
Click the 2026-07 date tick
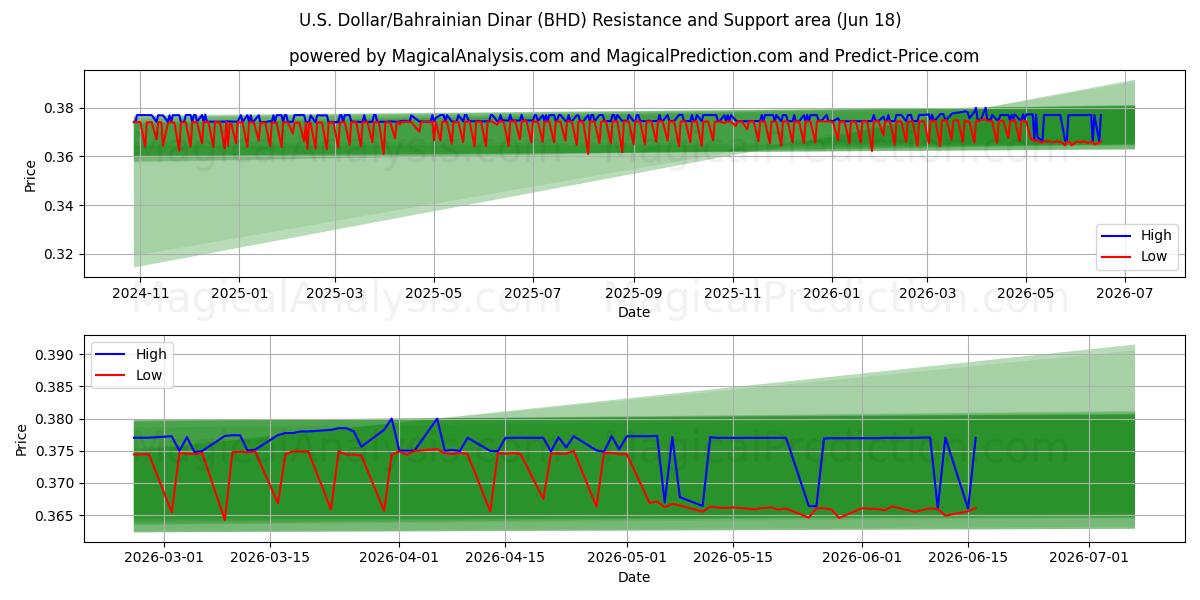(1126, 293)
